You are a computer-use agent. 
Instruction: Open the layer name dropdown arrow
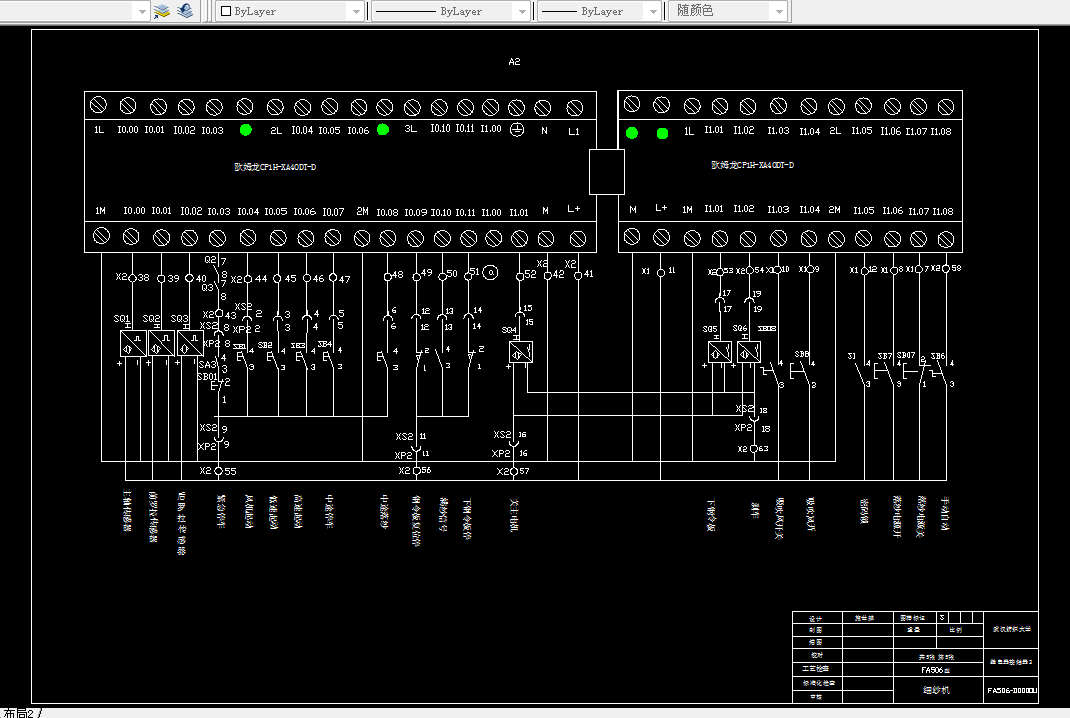tap(141, 11)
